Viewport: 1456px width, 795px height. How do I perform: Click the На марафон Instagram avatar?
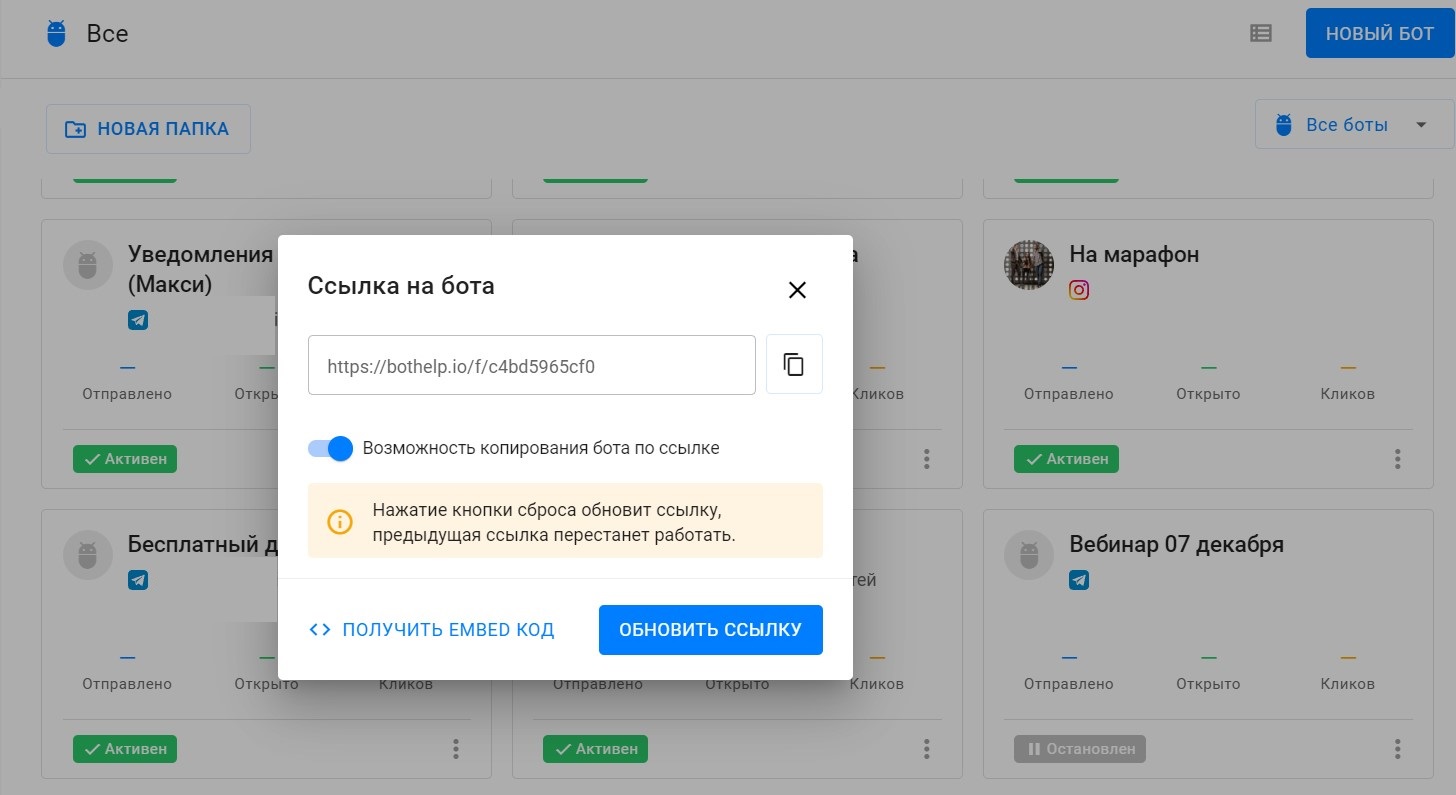pyautogui.click(x=1029, y=265)
